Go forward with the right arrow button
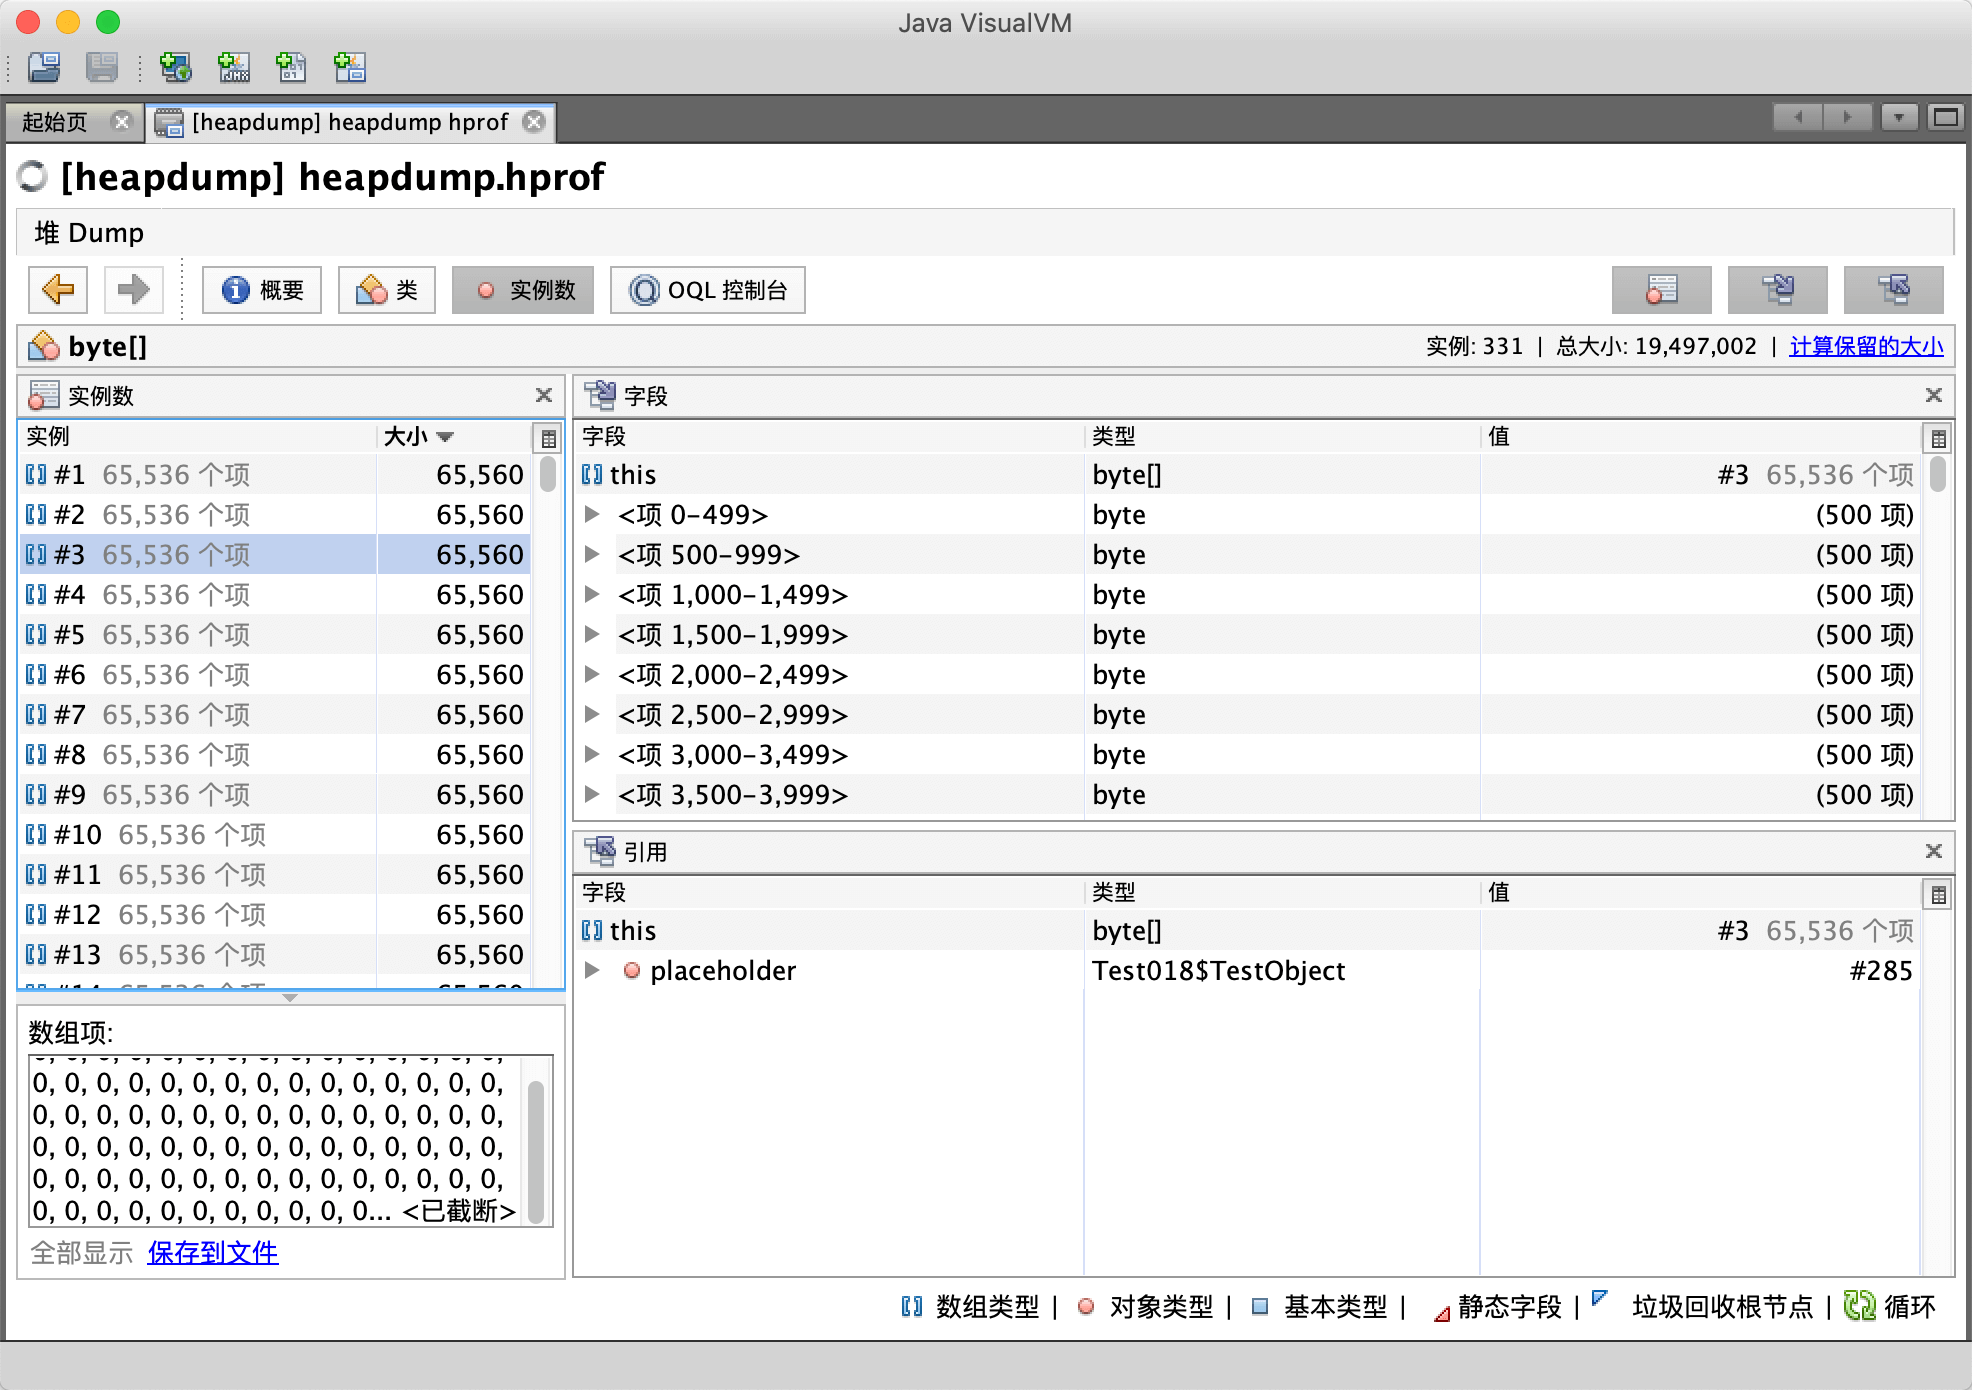Image resolution: width=1972 pixels, height=1390 pixels. tap(133, 290)
